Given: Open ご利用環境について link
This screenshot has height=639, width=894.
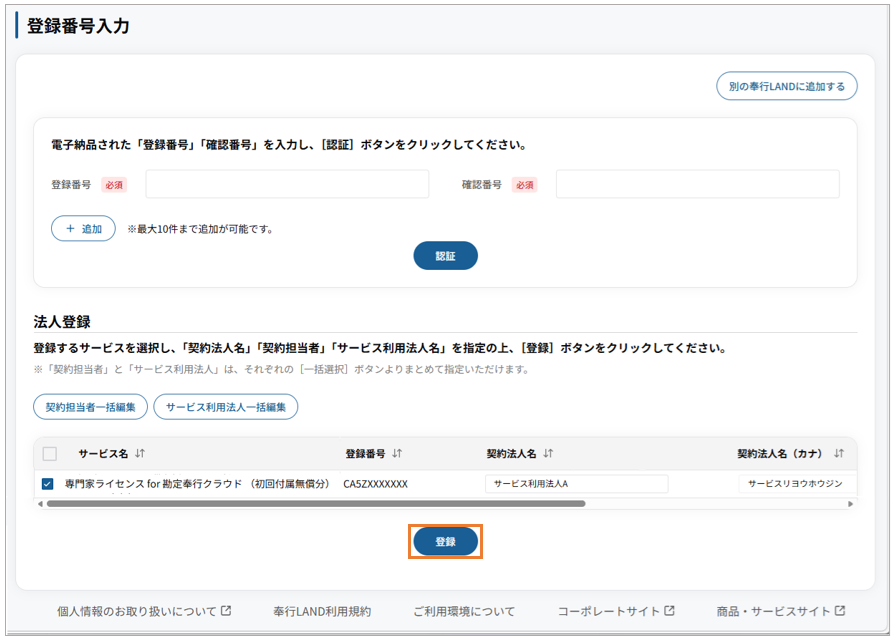Looking at the screenshot, I should coord(464,612).
